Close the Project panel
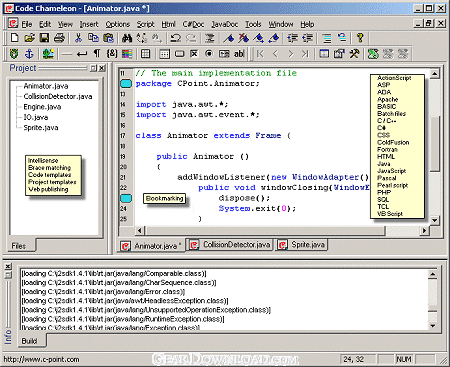Viewport: 450px width, 367px height. 102,68
